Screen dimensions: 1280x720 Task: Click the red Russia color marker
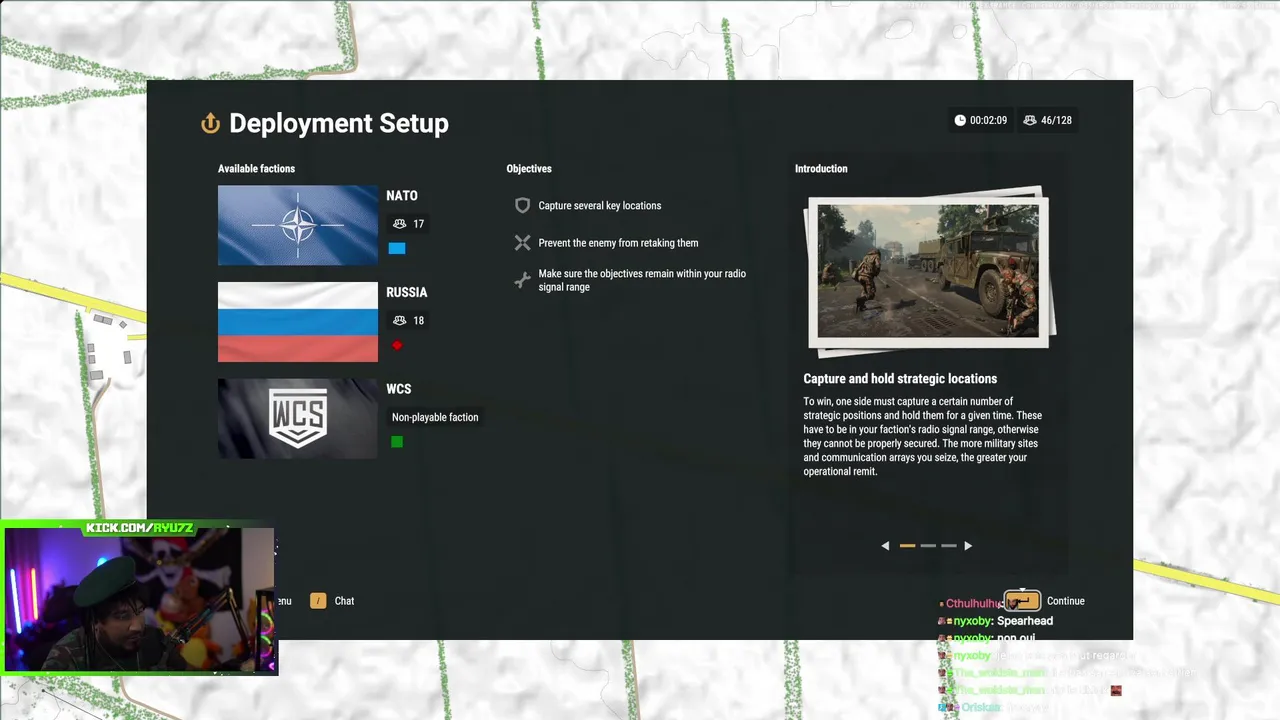point(397,345)
